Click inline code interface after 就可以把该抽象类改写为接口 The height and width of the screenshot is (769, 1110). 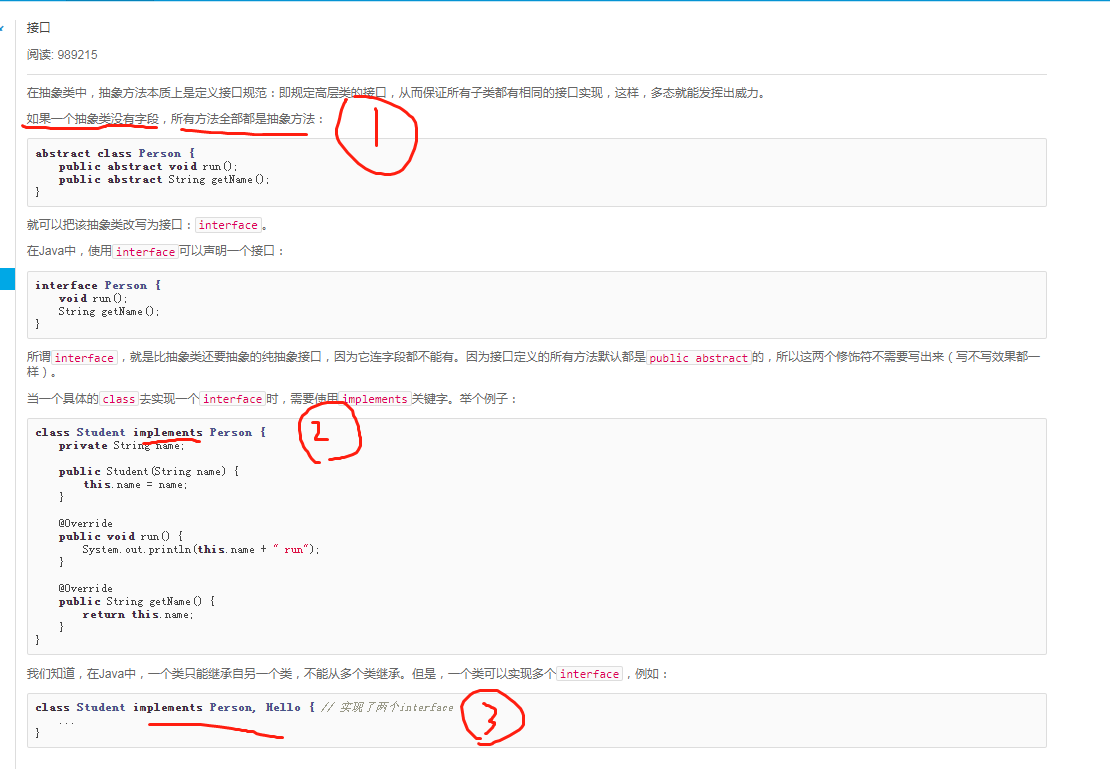228,225
